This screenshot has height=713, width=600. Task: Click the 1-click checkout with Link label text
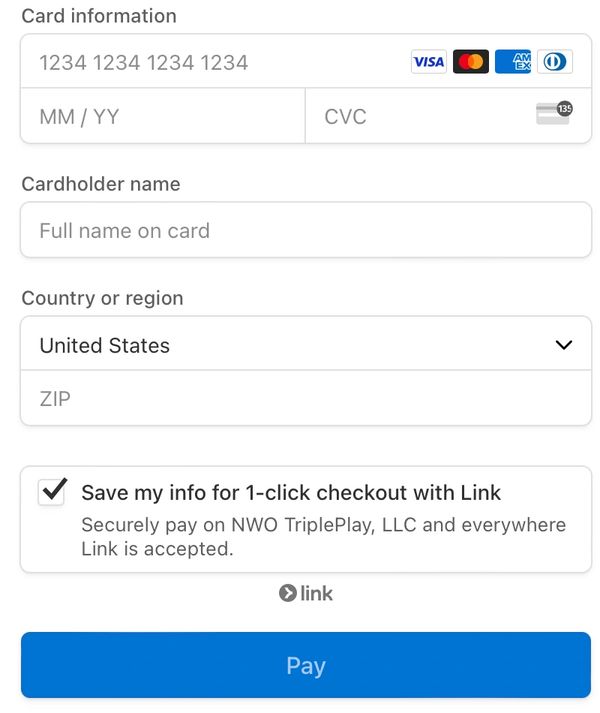coord(291,492)
